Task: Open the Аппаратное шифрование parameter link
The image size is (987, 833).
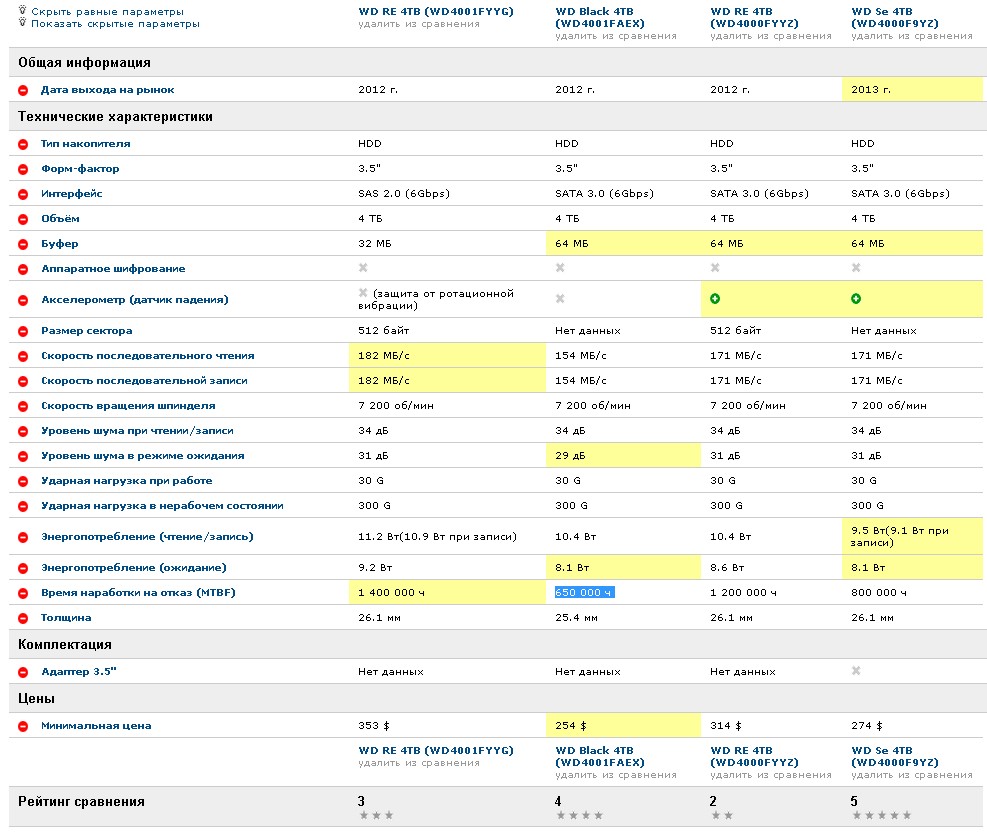Action: (113, 269)
